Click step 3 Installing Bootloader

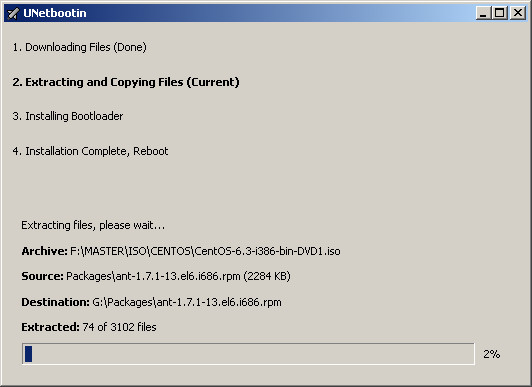[x=68, y=116]
